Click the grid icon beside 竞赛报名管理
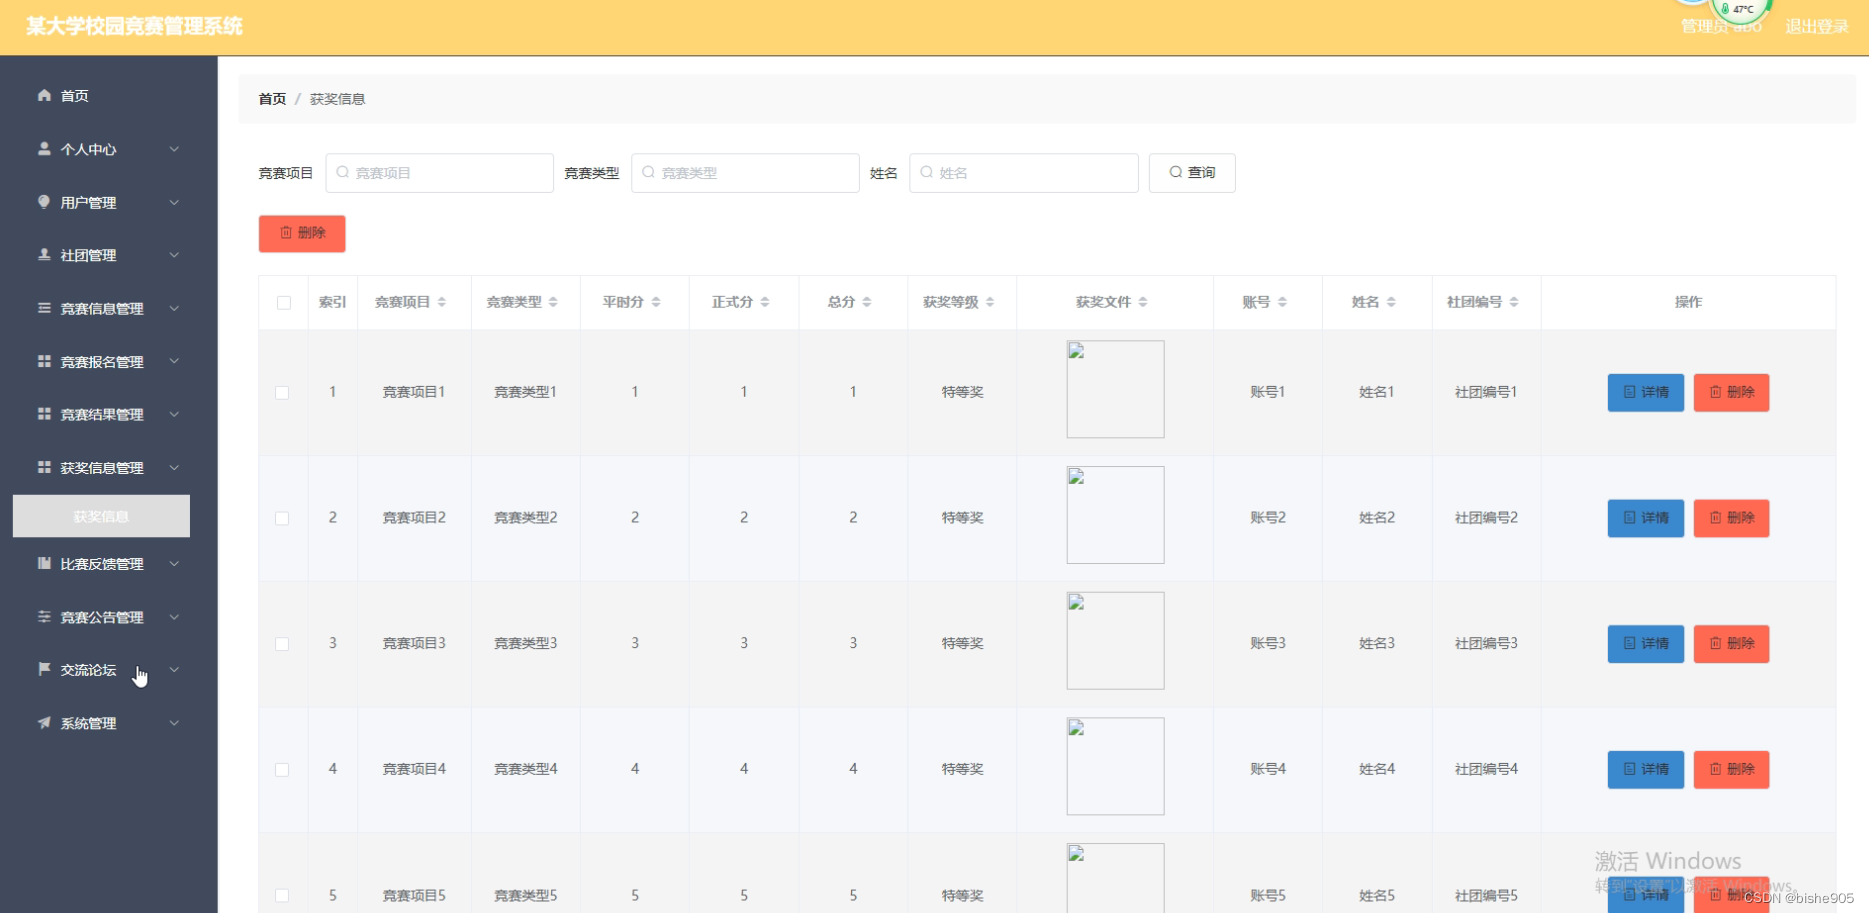This screenshot has width=1869, height=913. (44, 361)
